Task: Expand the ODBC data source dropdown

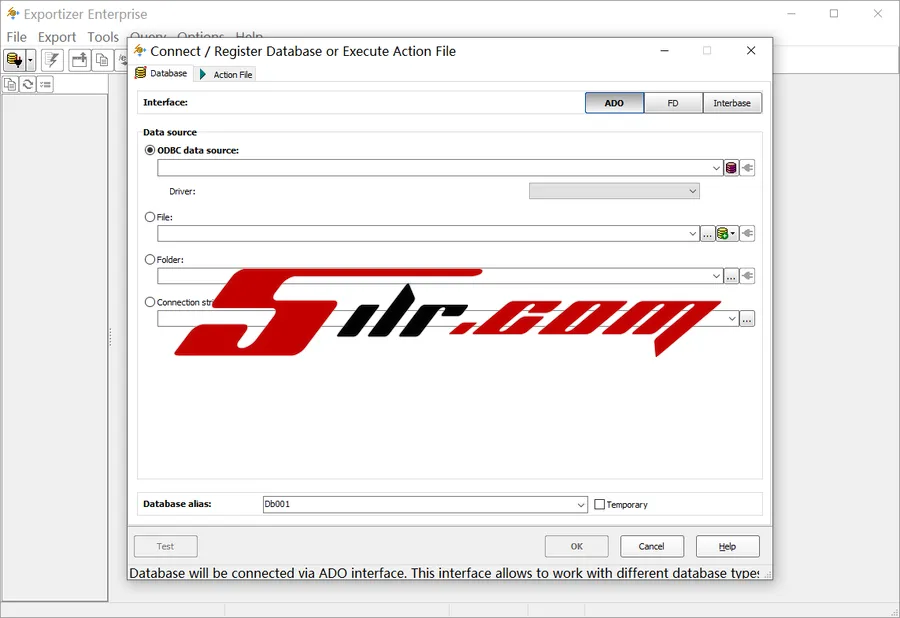Action: coord(716,168)
